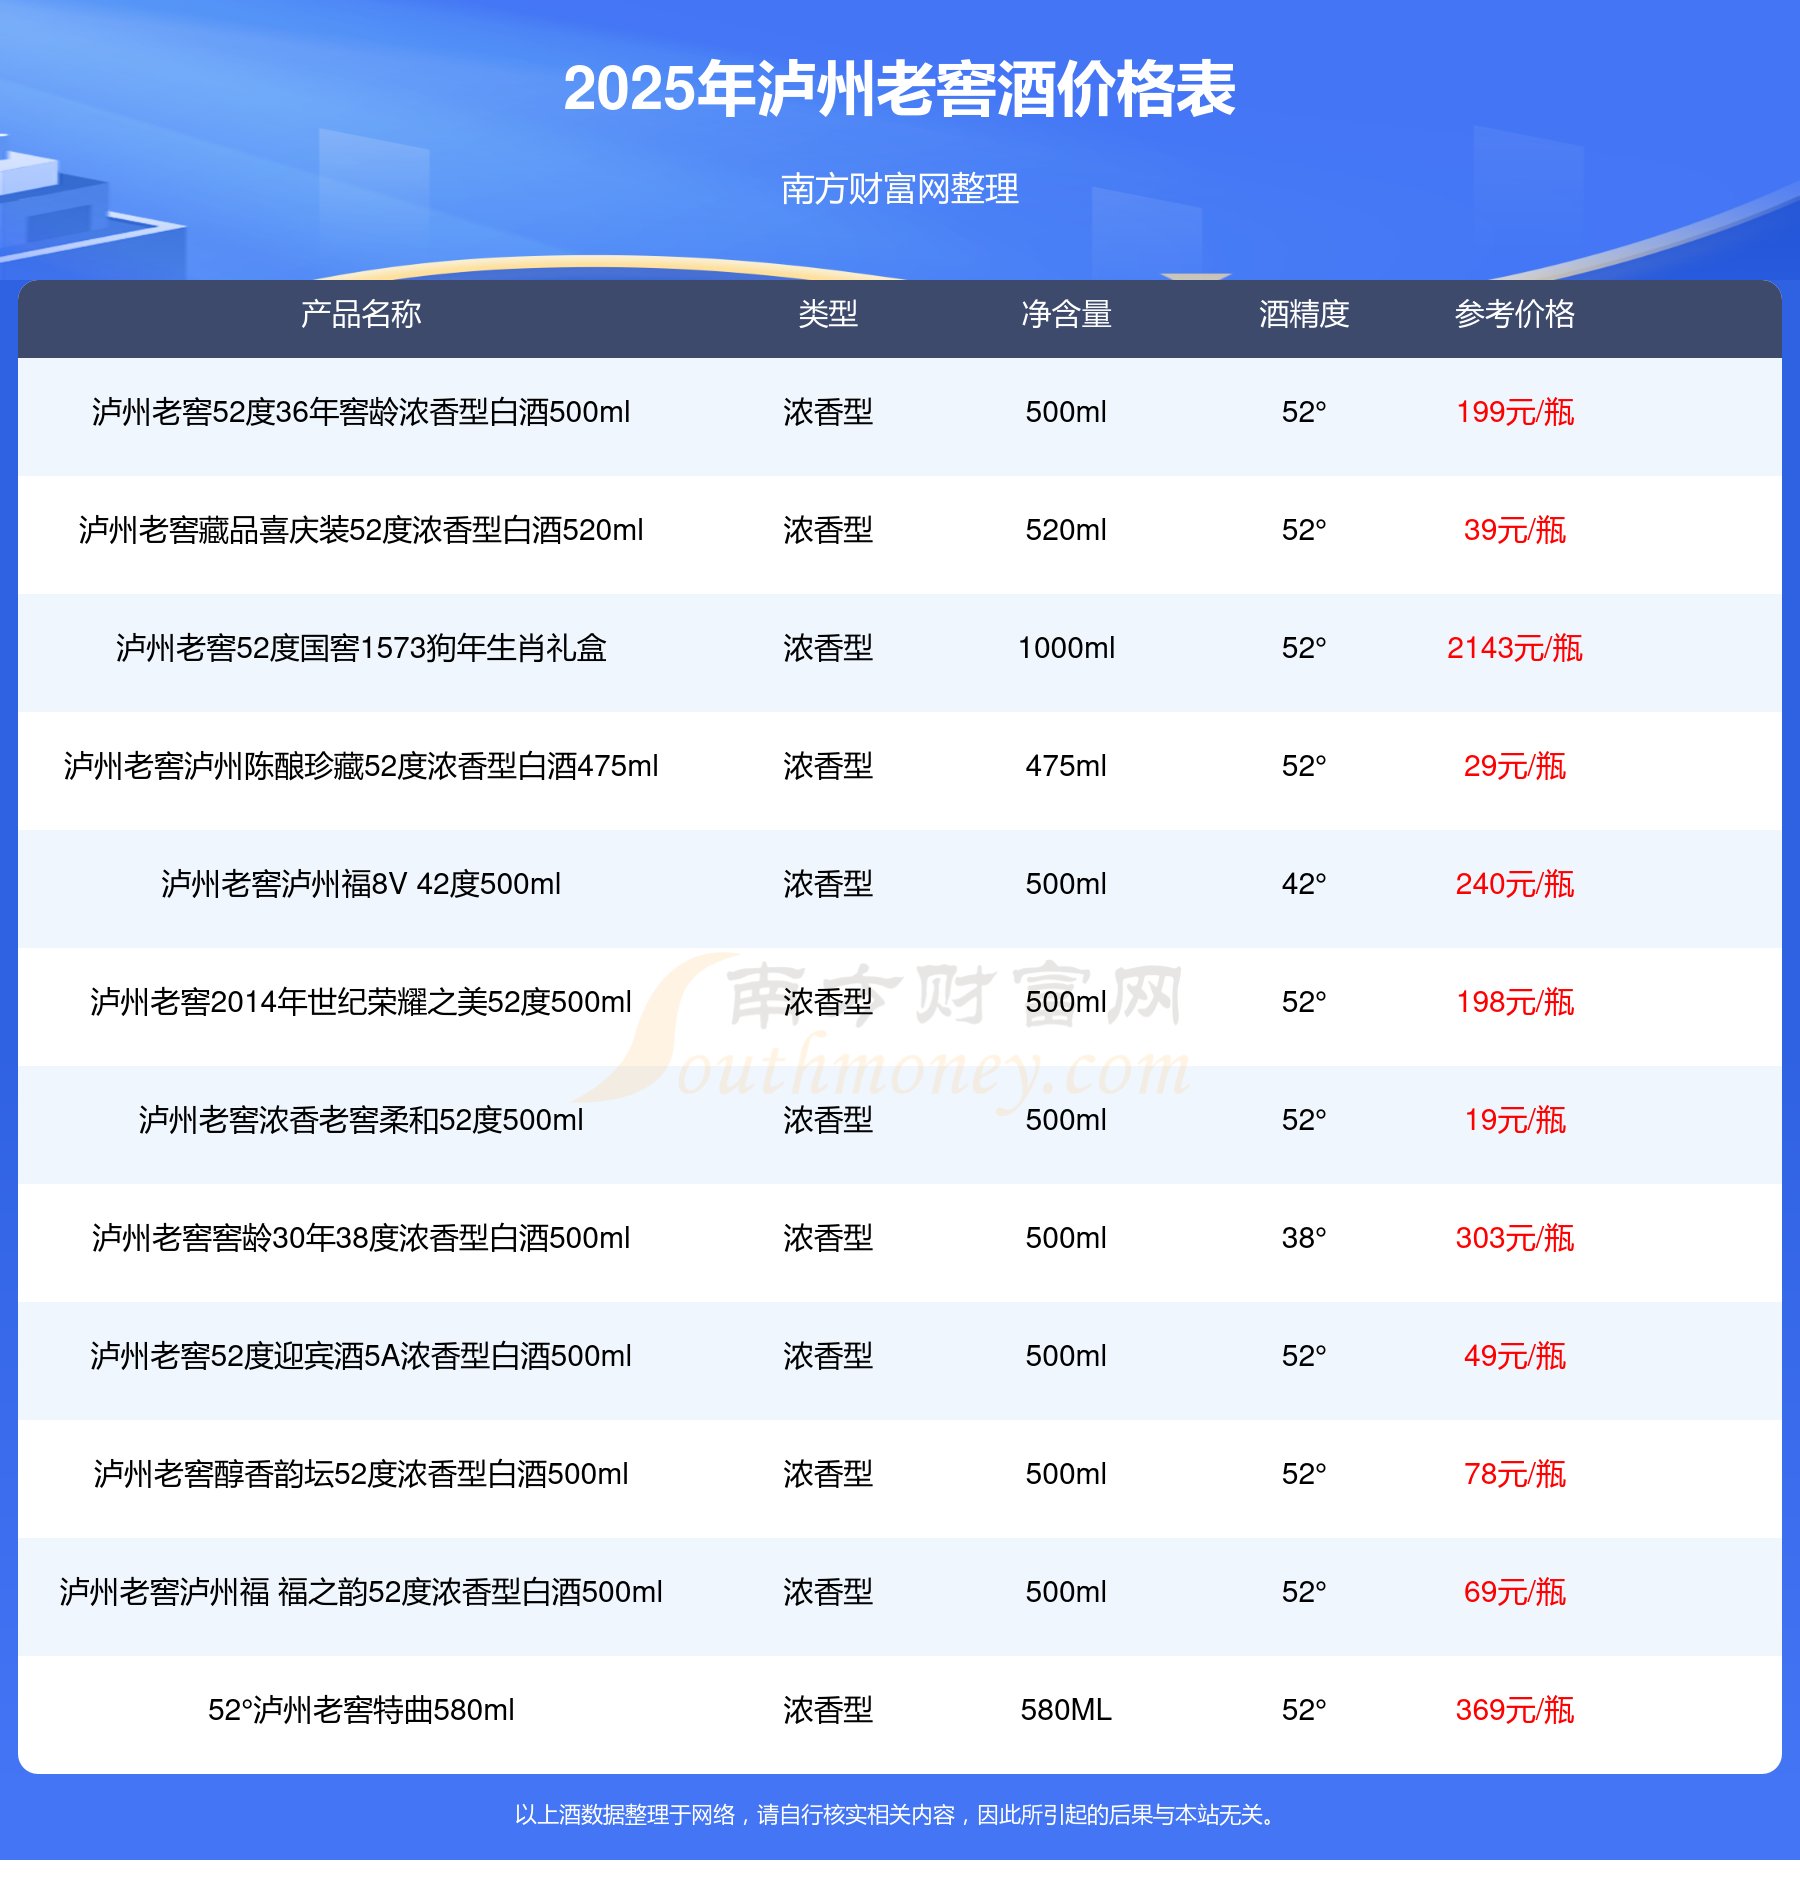Click the 69元/瓶 price

(1515, 1592)
